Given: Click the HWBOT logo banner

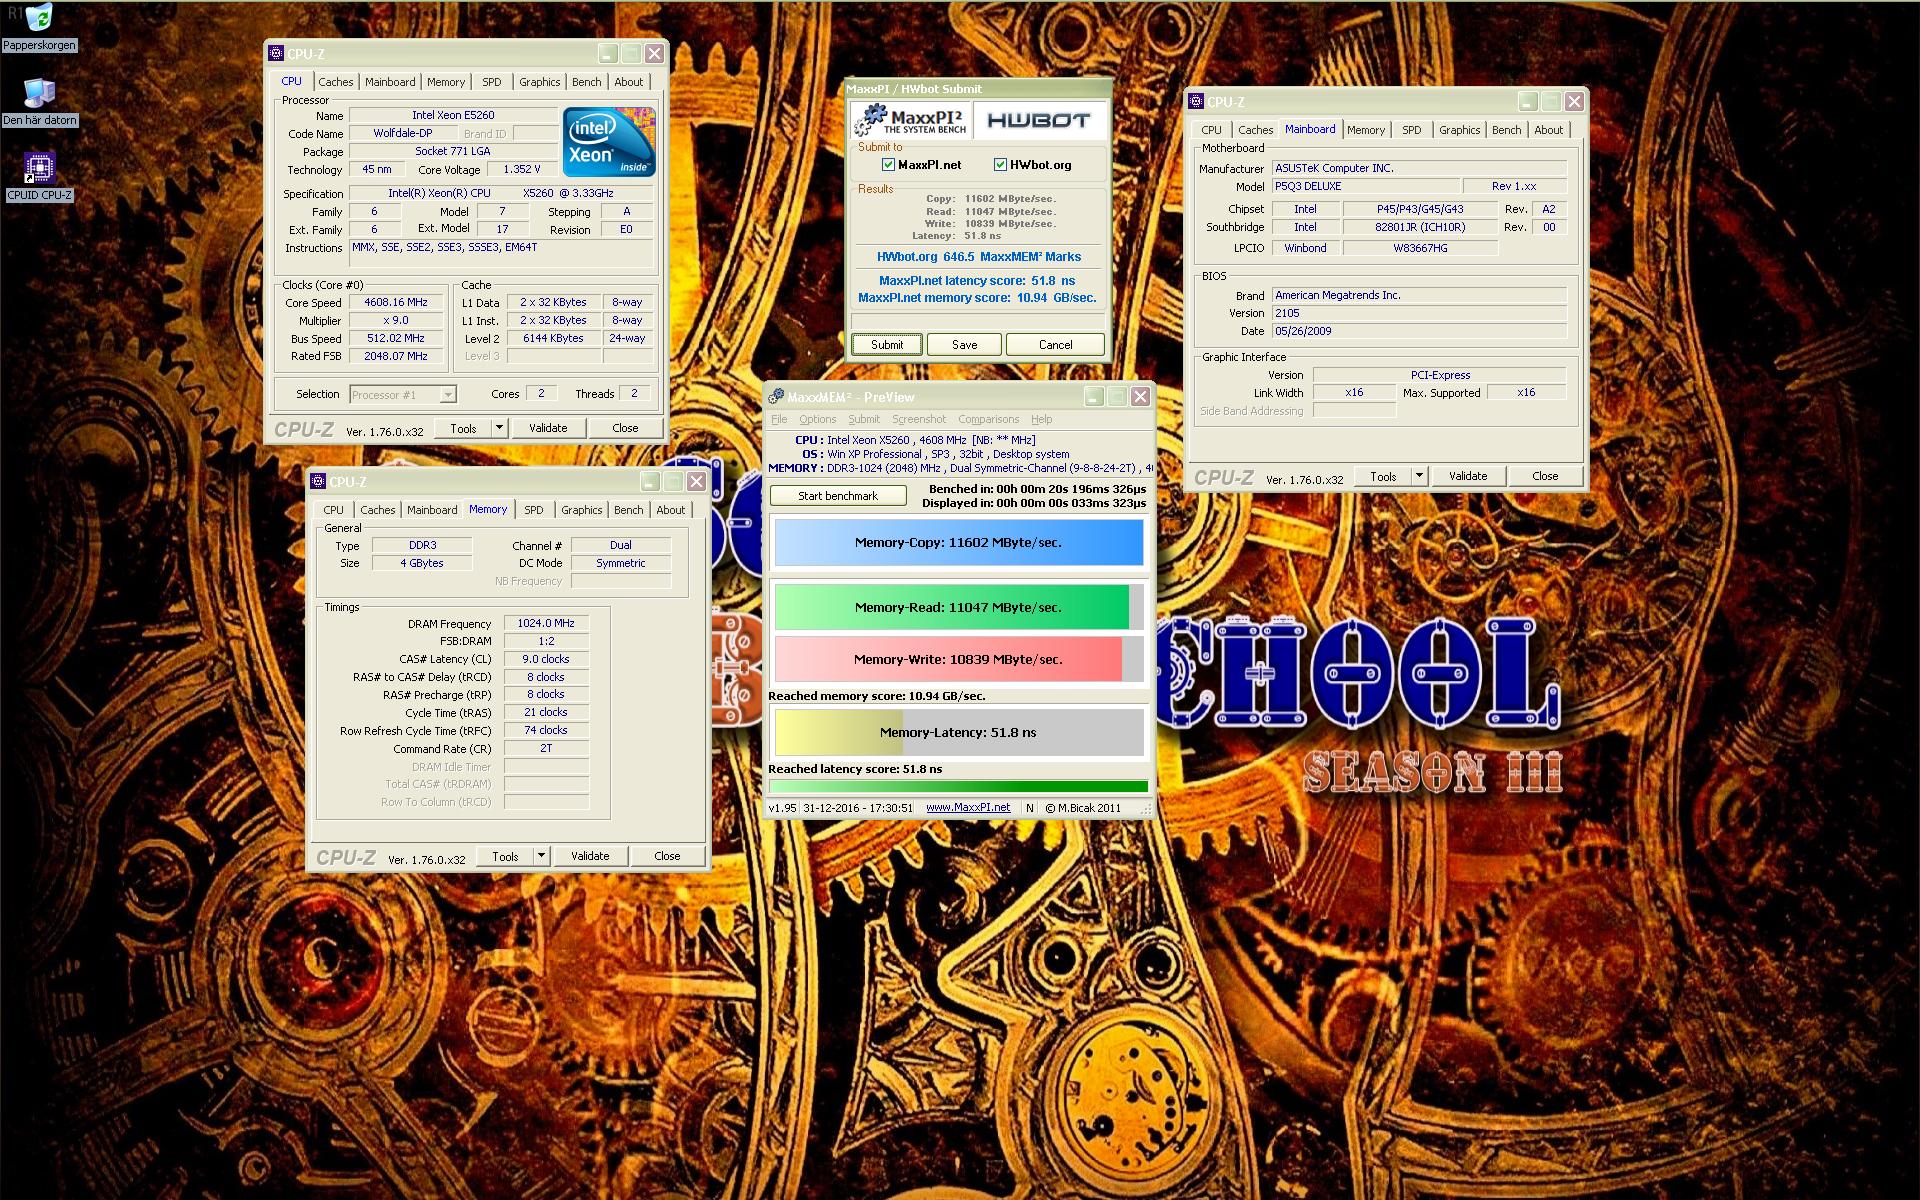Looking at the screenshot, I should tap(1039, 120).
